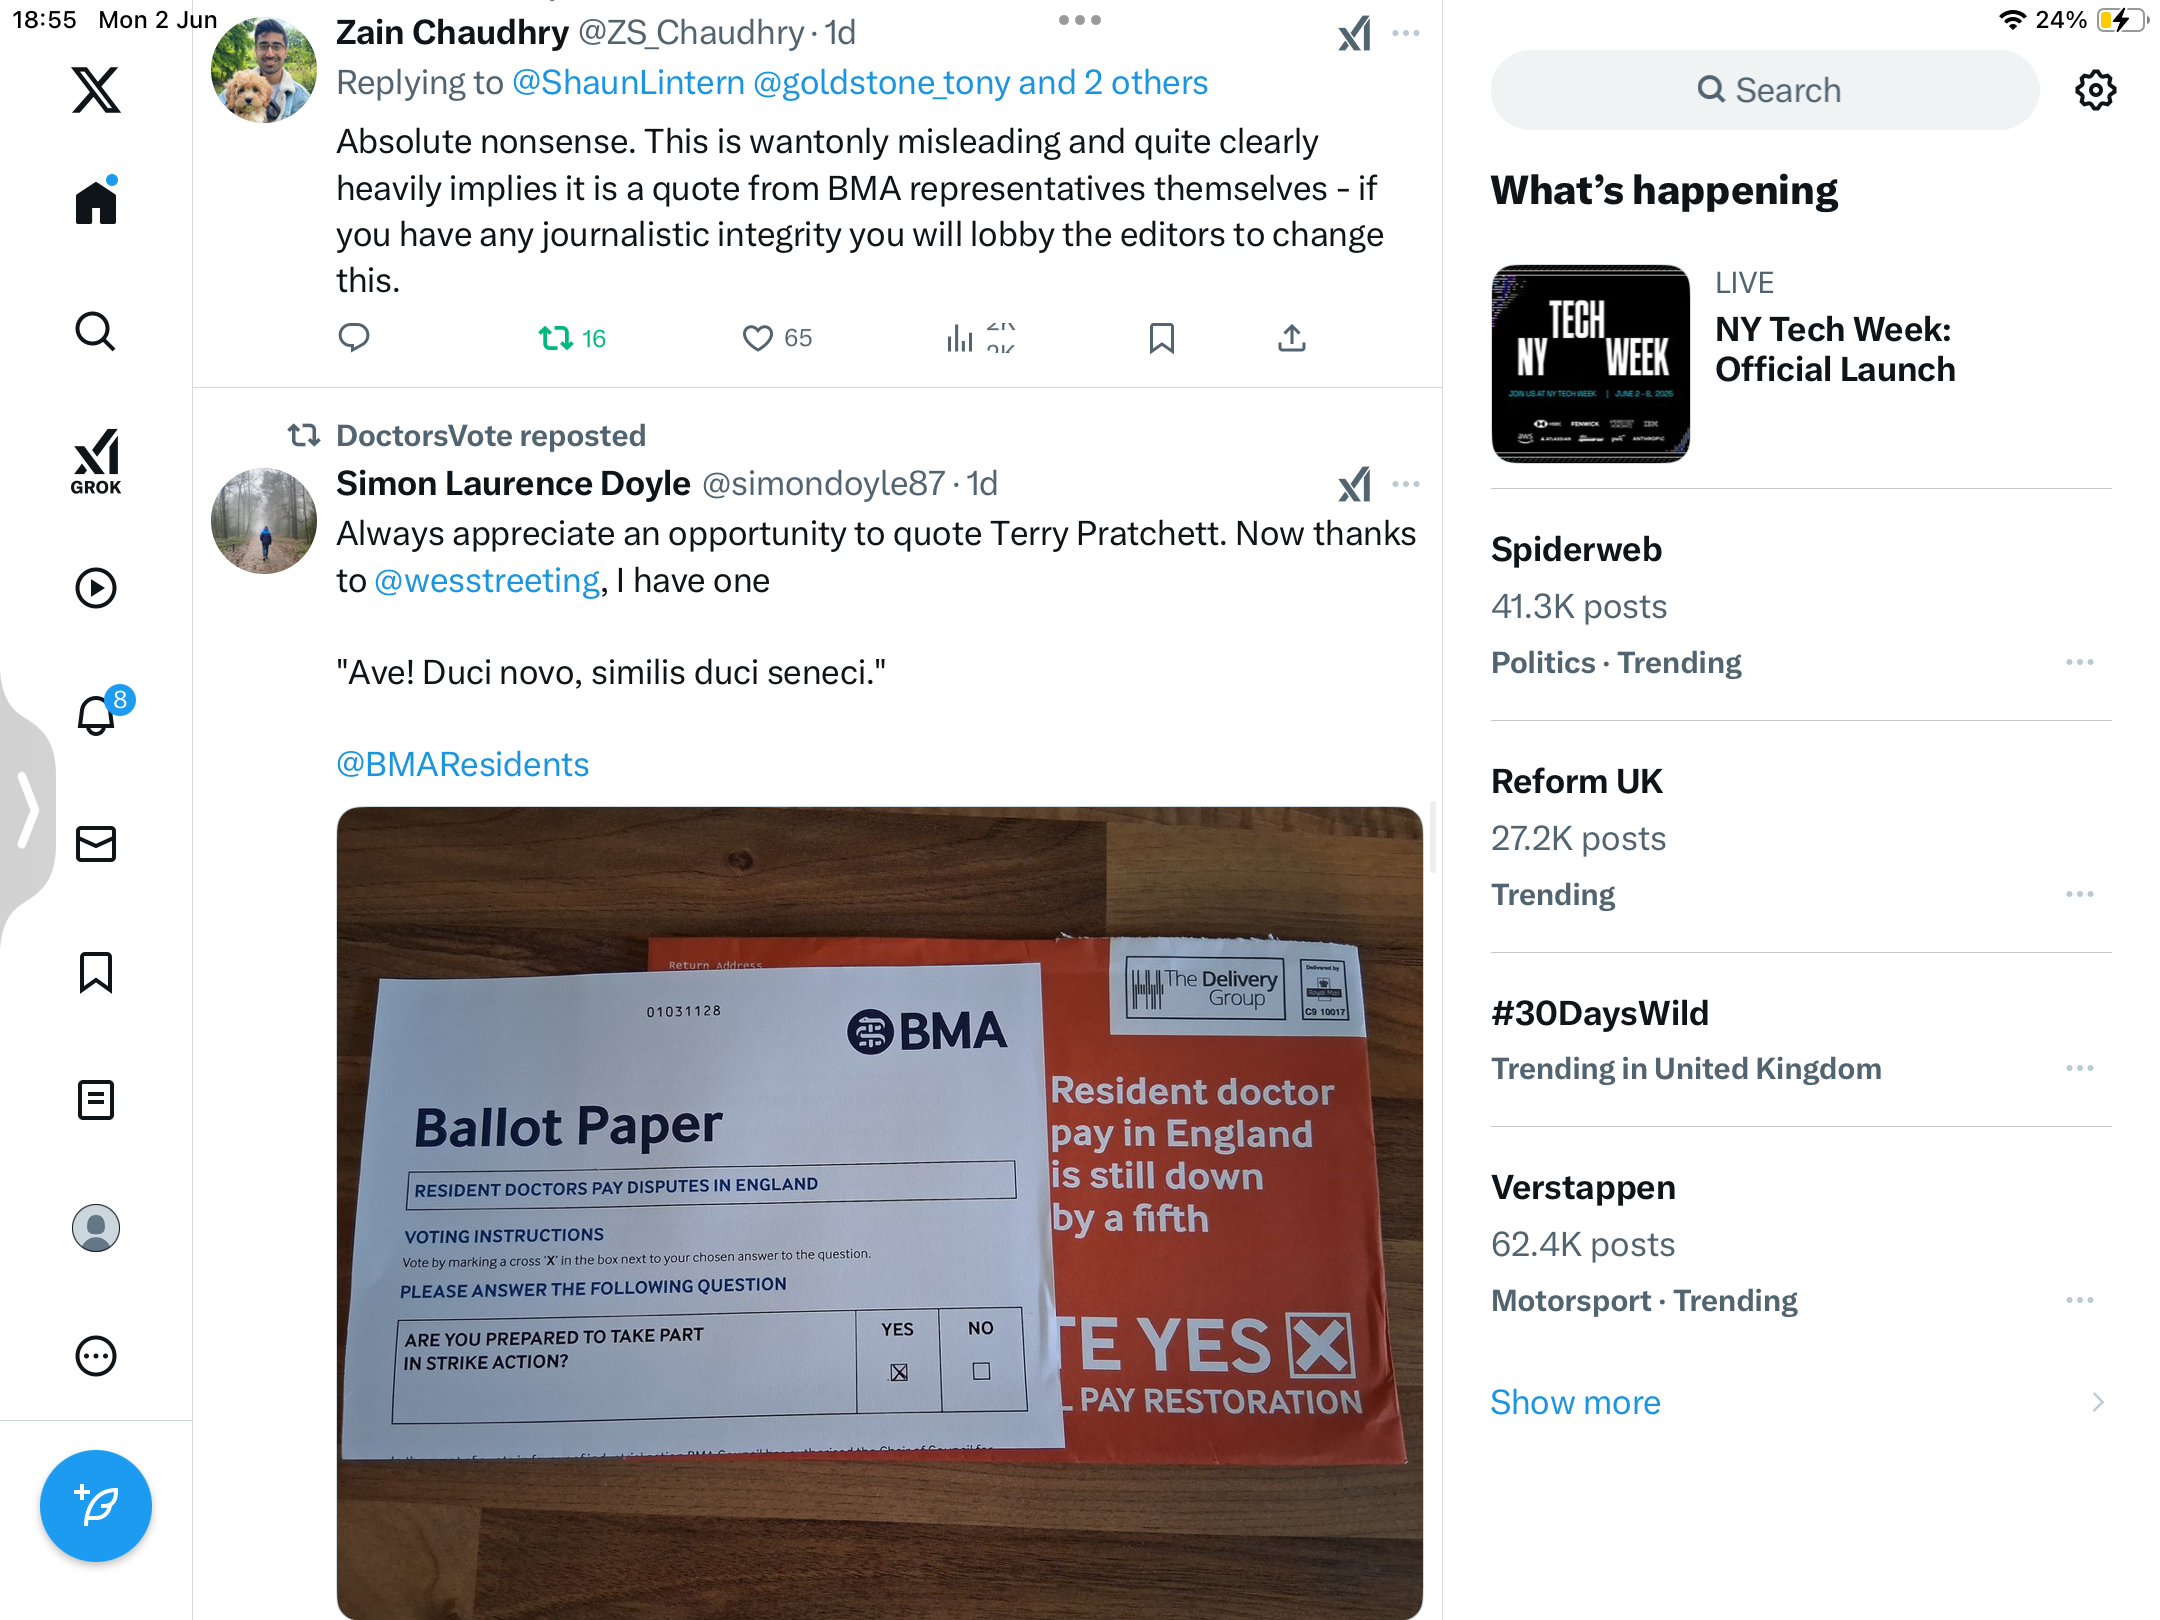Open the Lists icon in sidebar
Screen dimensions: 2160x1620
coord(96,1099)
